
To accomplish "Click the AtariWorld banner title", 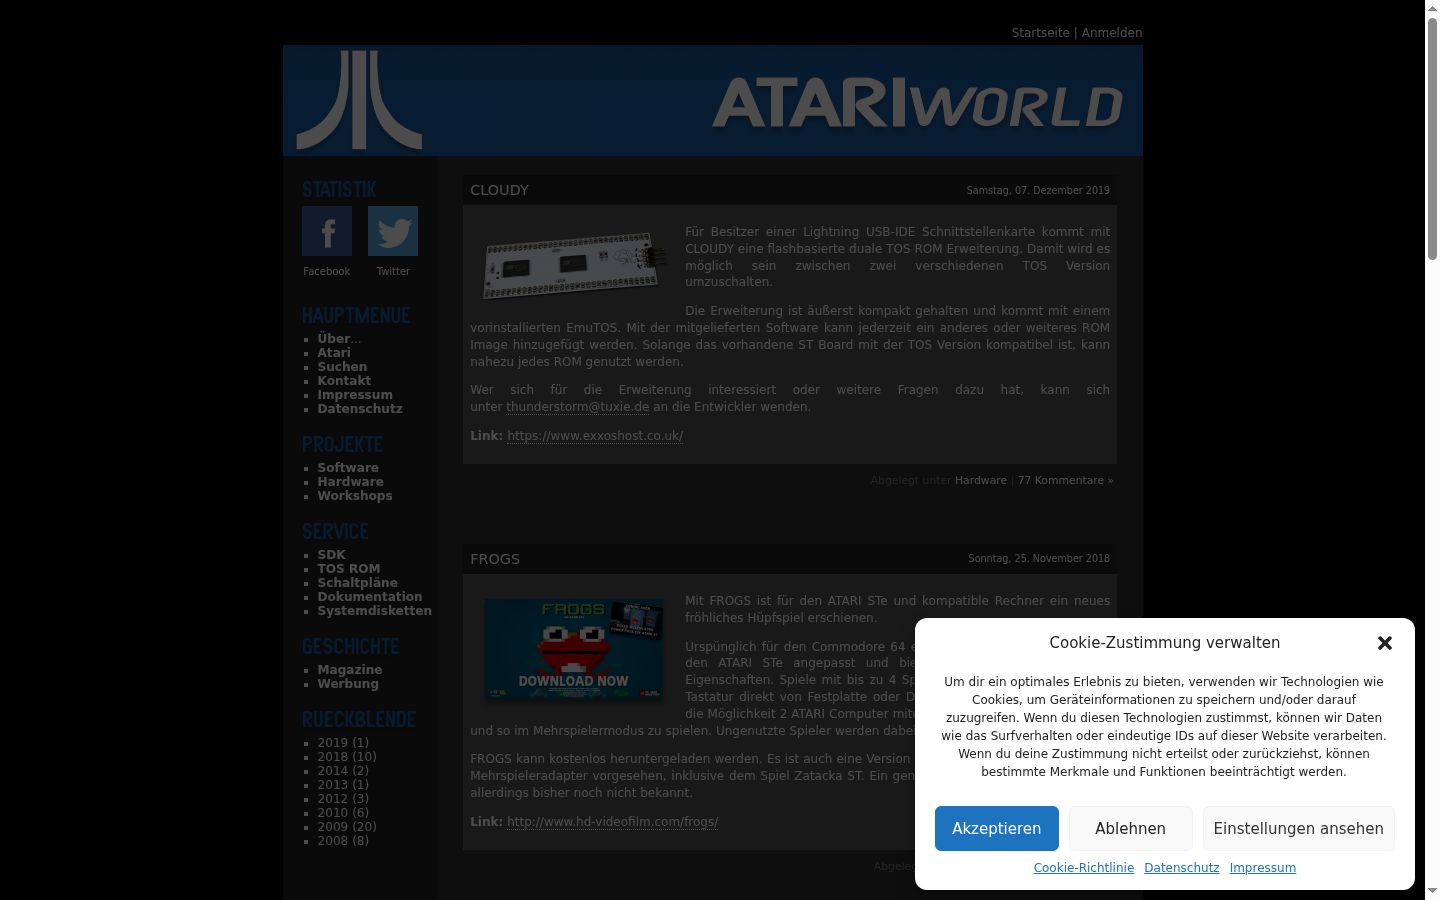I will click(917, 103).
